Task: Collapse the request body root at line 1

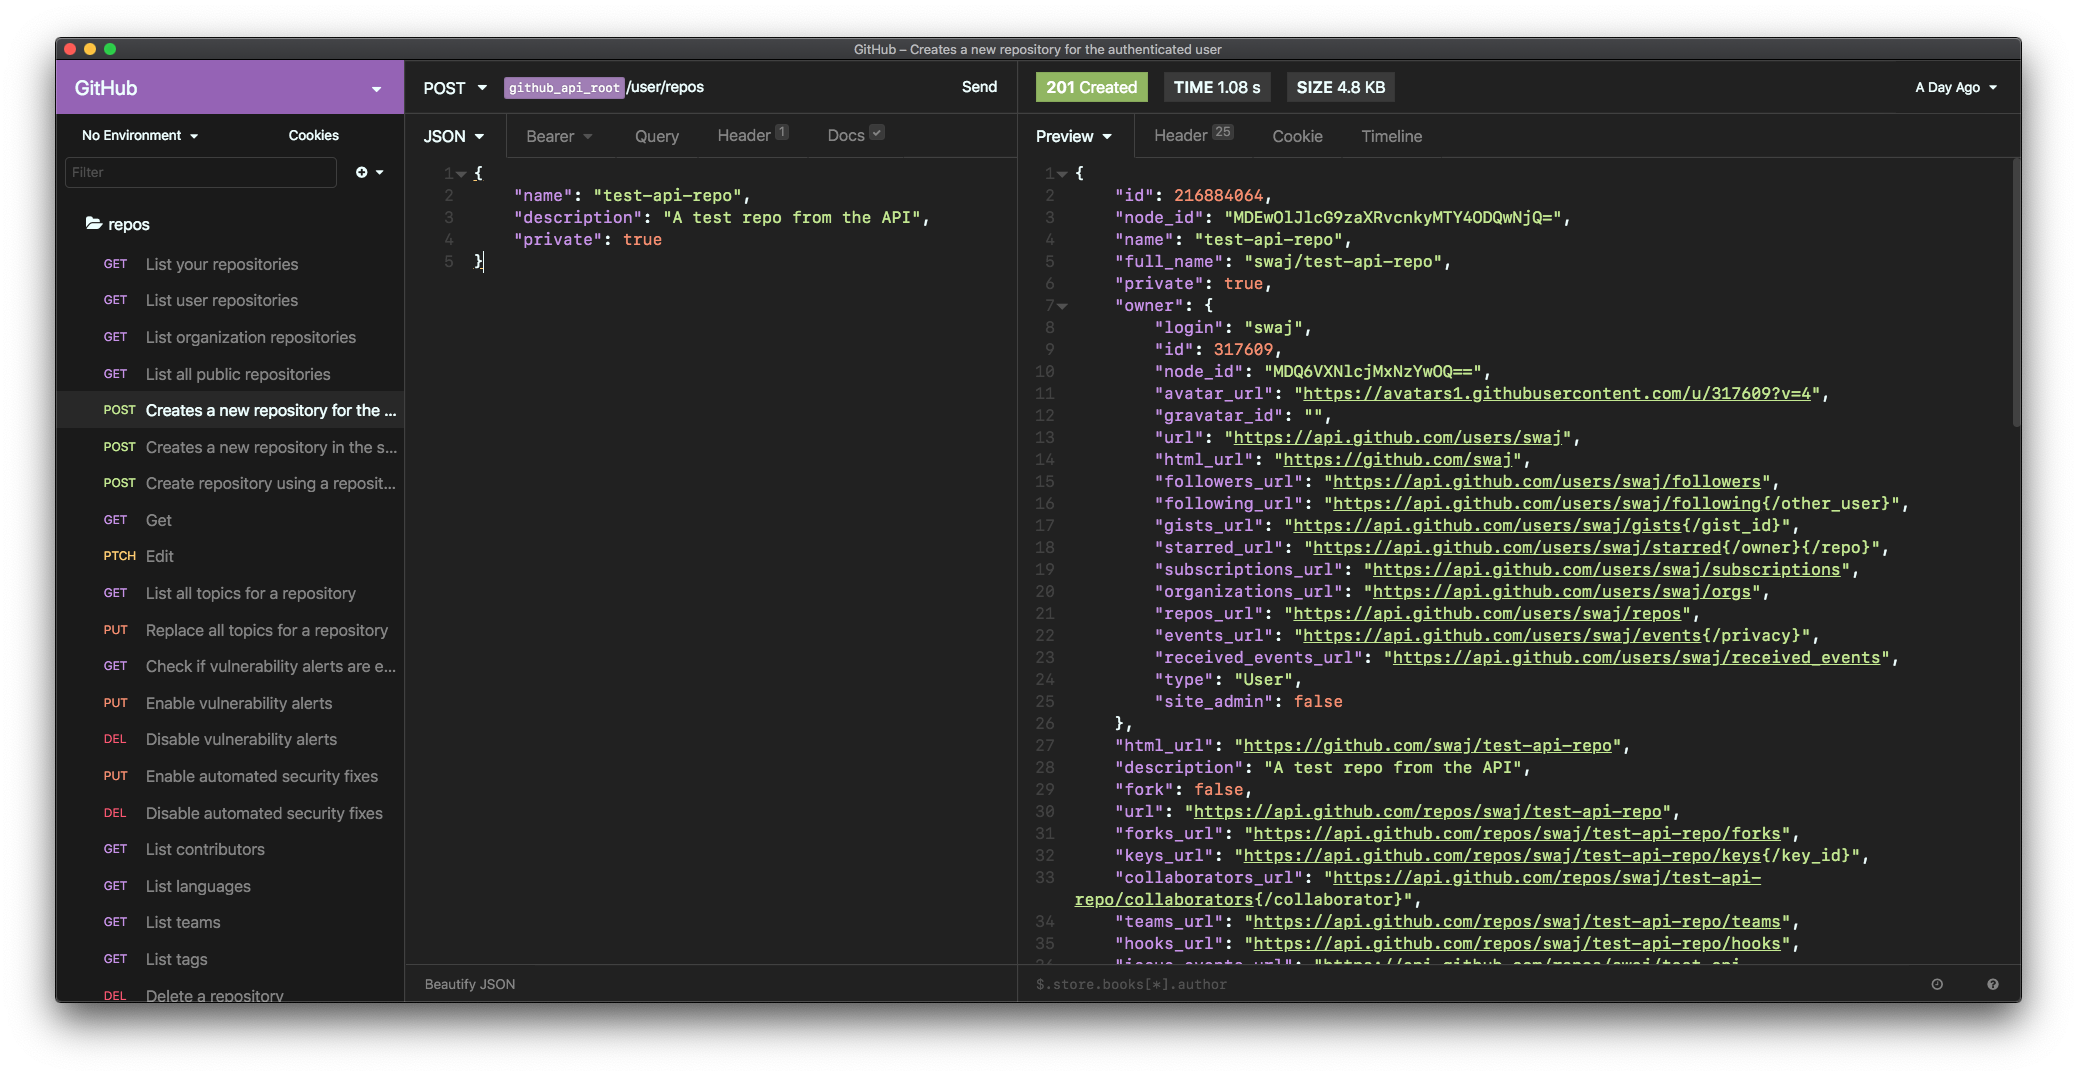Action: click(x=462, y=174)
